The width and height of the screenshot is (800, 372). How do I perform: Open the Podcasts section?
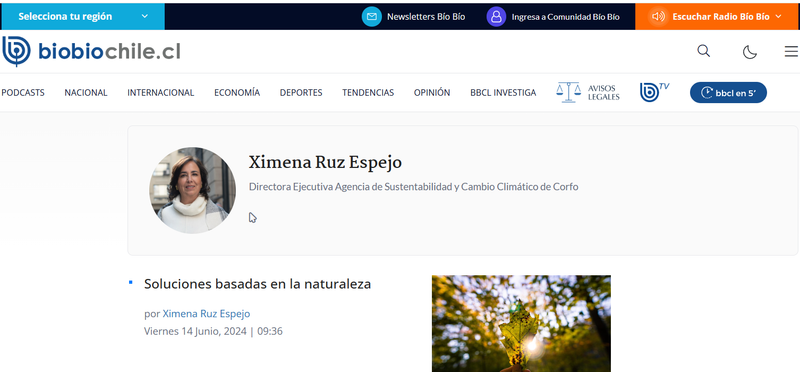23,92
